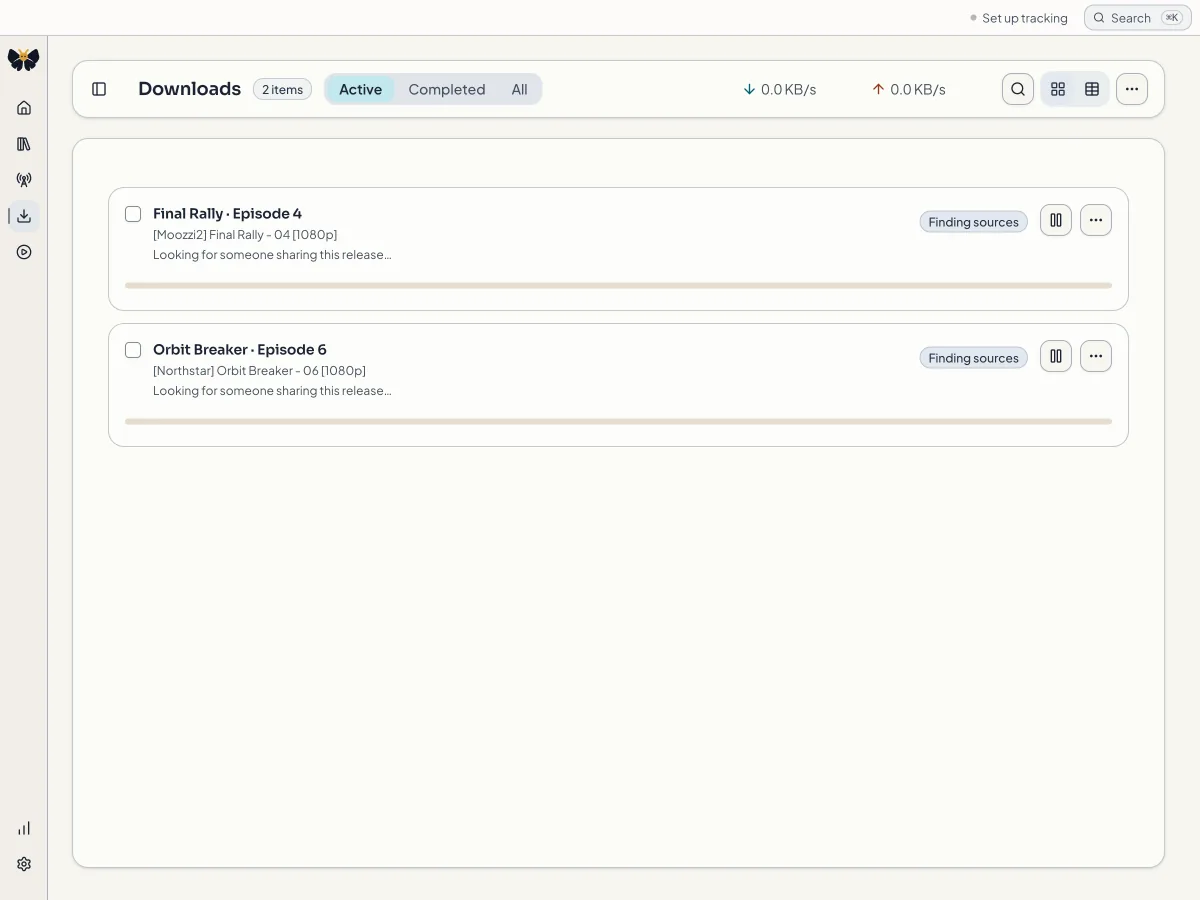Click the Downloads page heading
1200x900 pixels.
tap(190, 89)
